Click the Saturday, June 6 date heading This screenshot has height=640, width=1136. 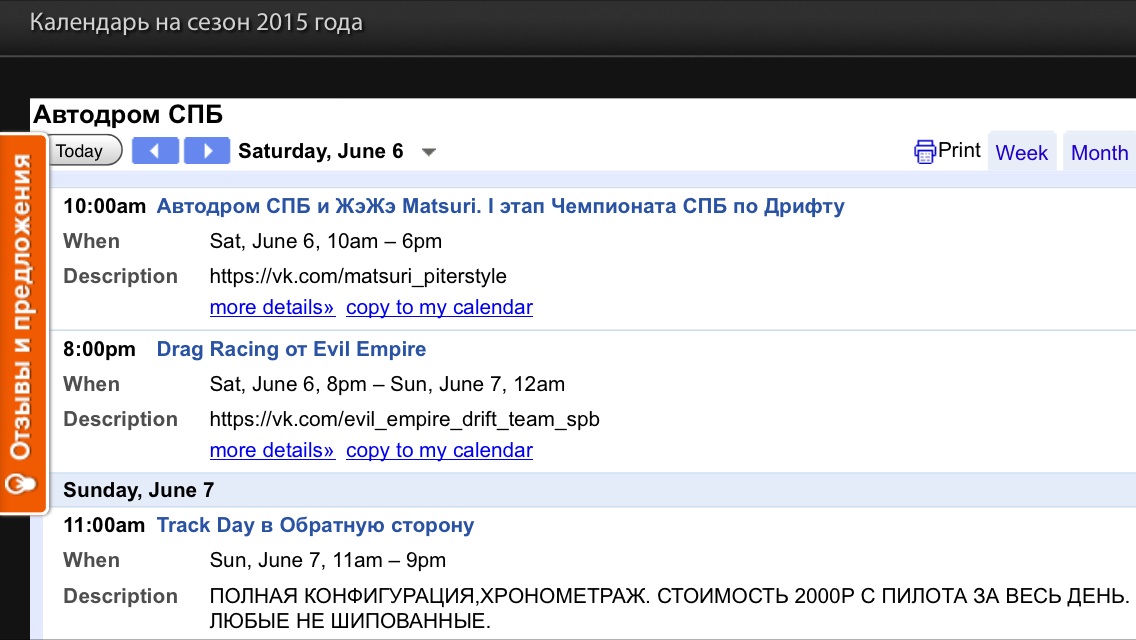(320, 152)
